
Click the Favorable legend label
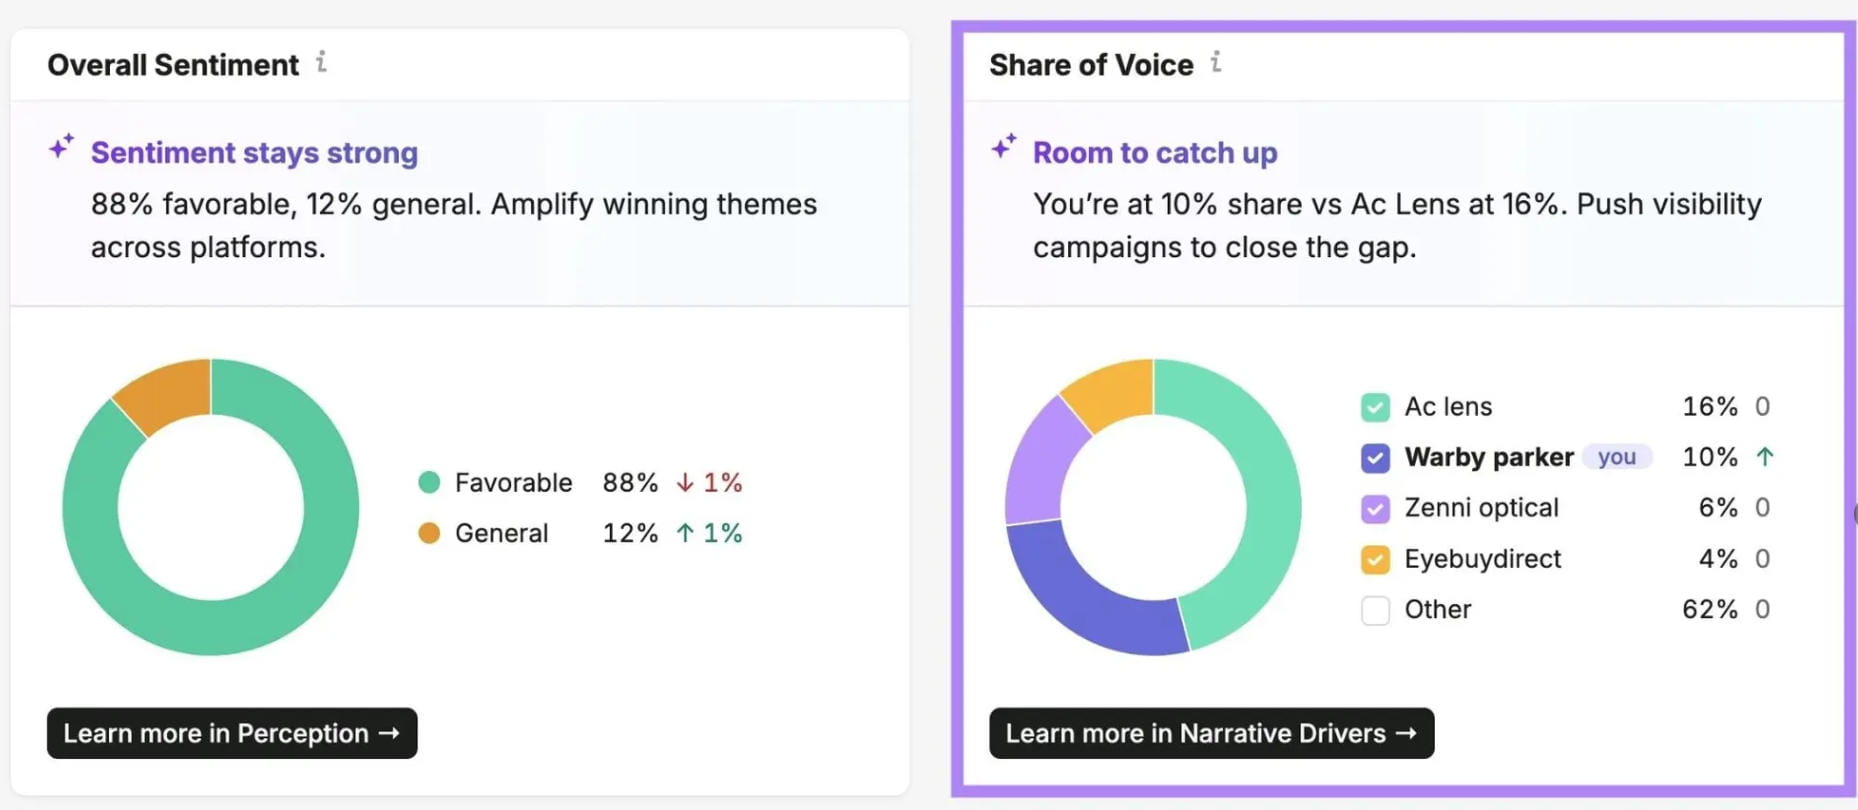[x=513, y=483]
